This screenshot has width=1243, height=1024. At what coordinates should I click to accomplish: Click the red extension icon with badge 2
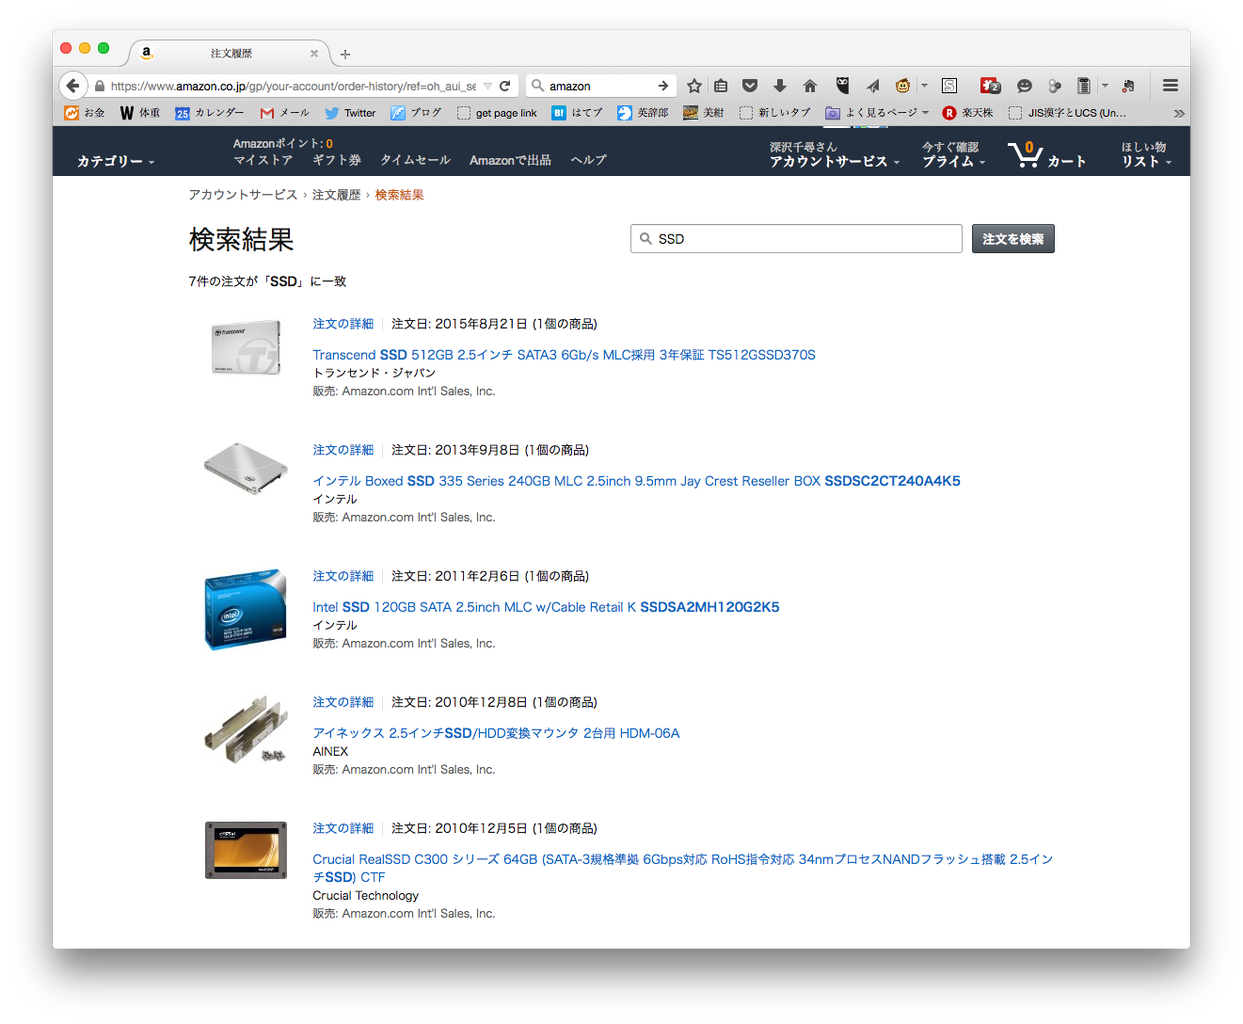990,86
